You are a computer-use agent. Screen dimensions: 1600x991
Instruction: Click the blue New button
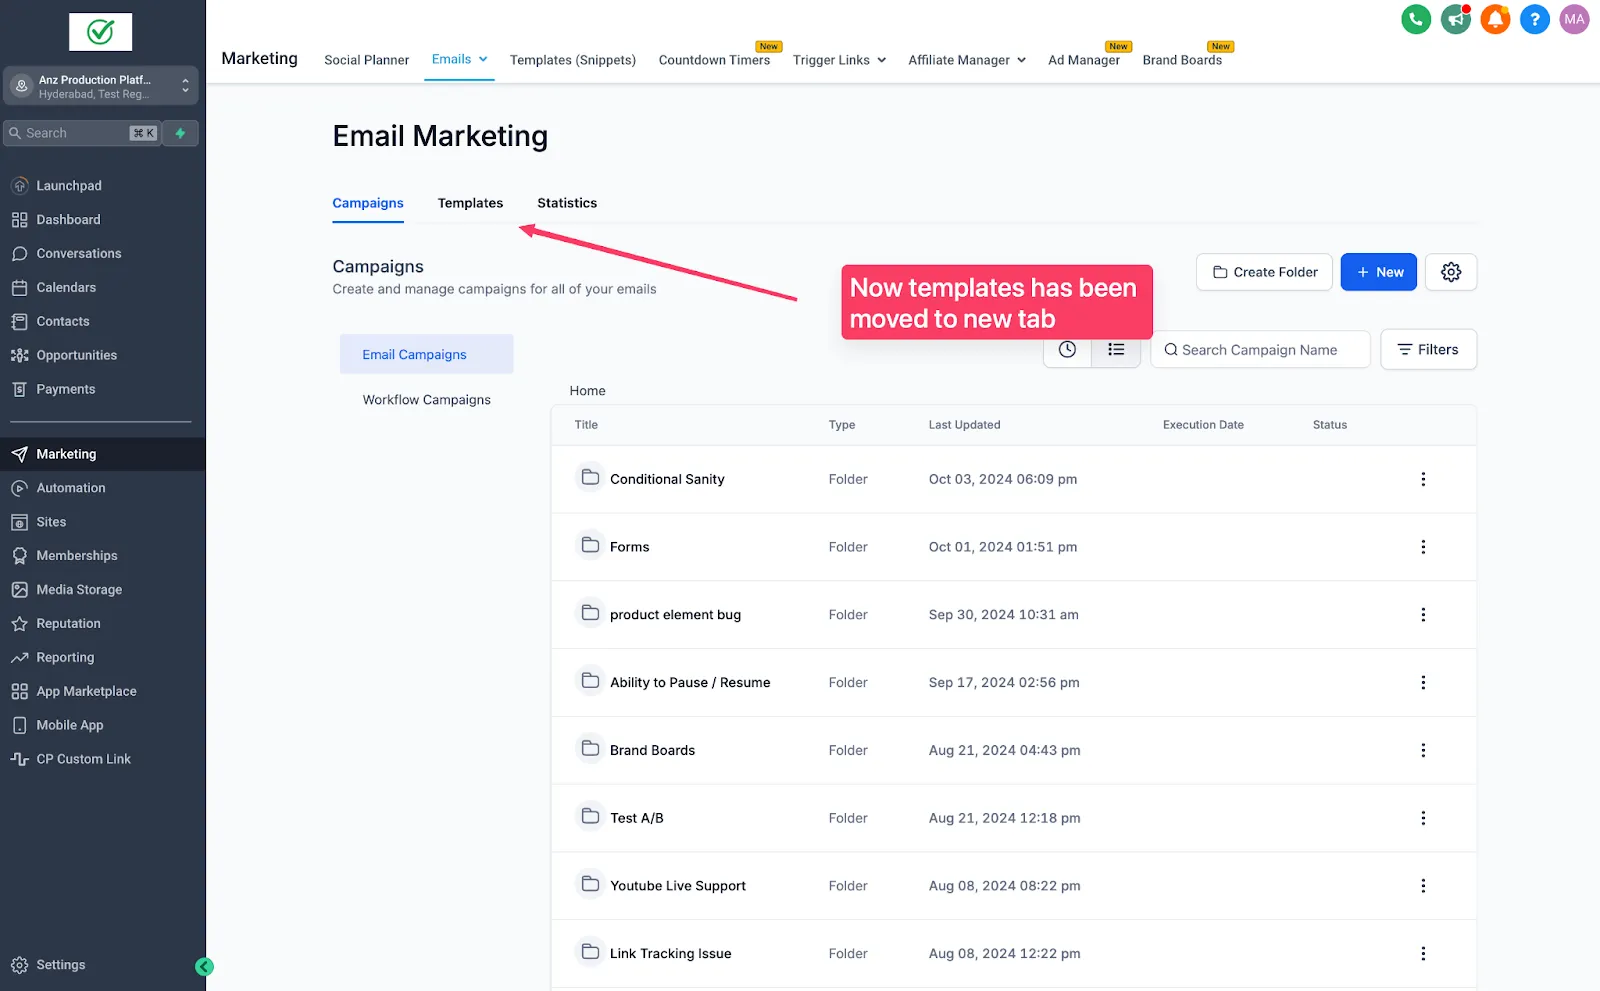click(1379, 272)
